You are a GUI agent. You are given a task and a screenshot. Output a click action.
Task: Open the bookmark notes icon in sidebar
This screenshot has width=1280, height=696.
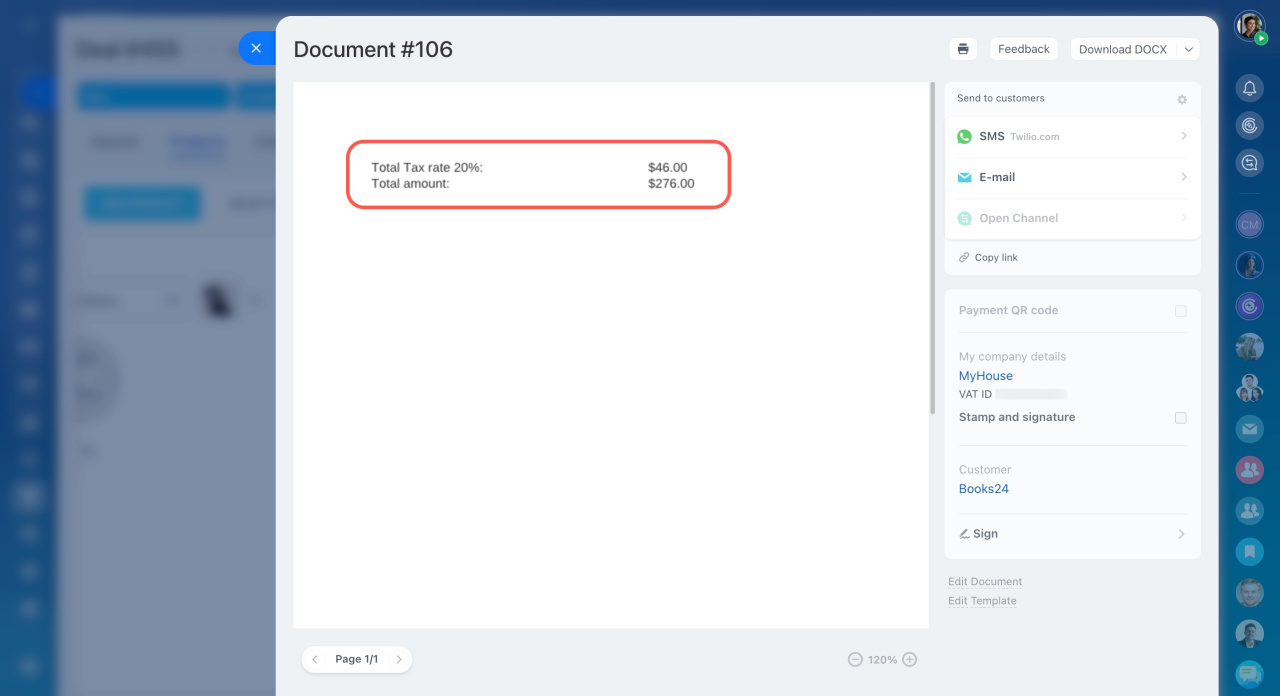1250,551
